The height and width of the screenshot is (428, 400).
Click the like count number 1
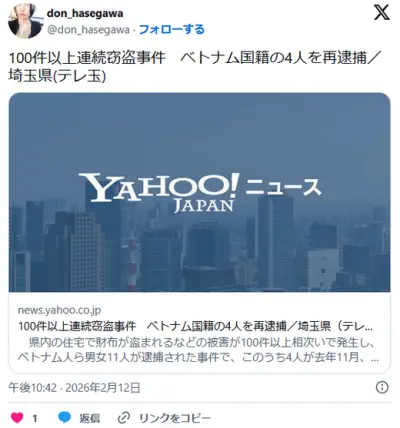click(35, 418)
